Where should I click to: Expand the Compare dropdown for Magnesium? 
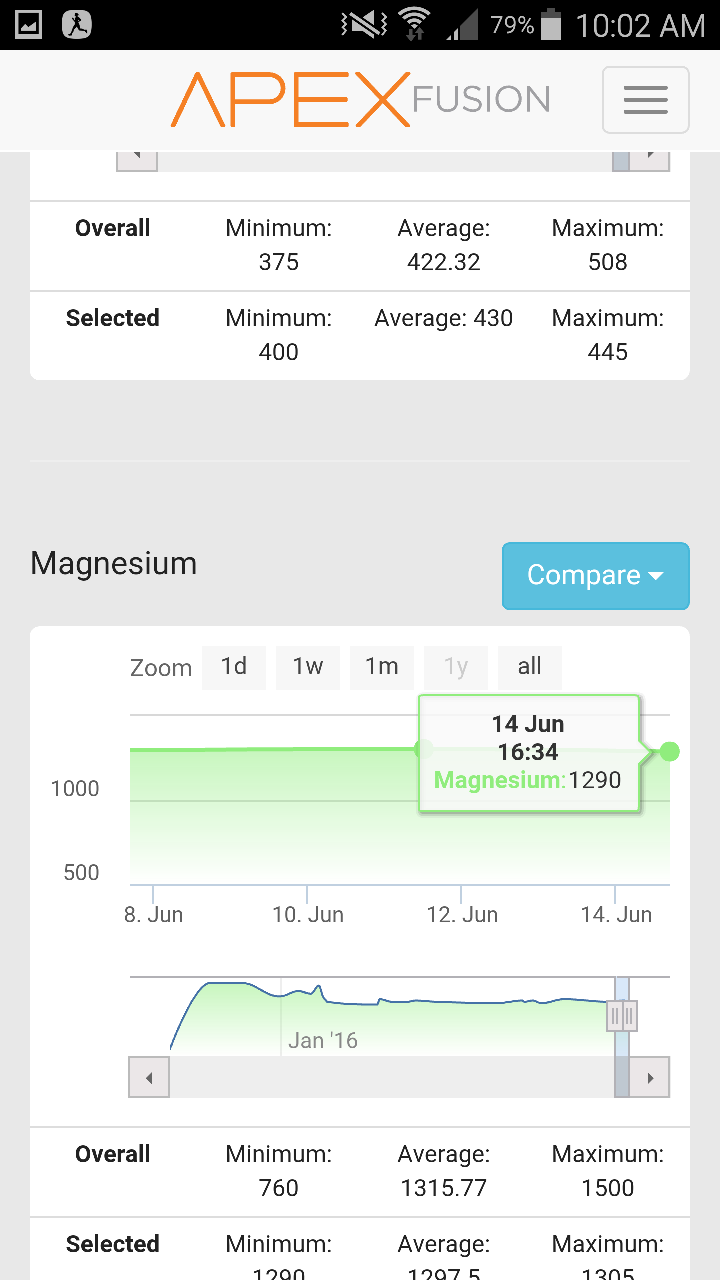(595, 576)
